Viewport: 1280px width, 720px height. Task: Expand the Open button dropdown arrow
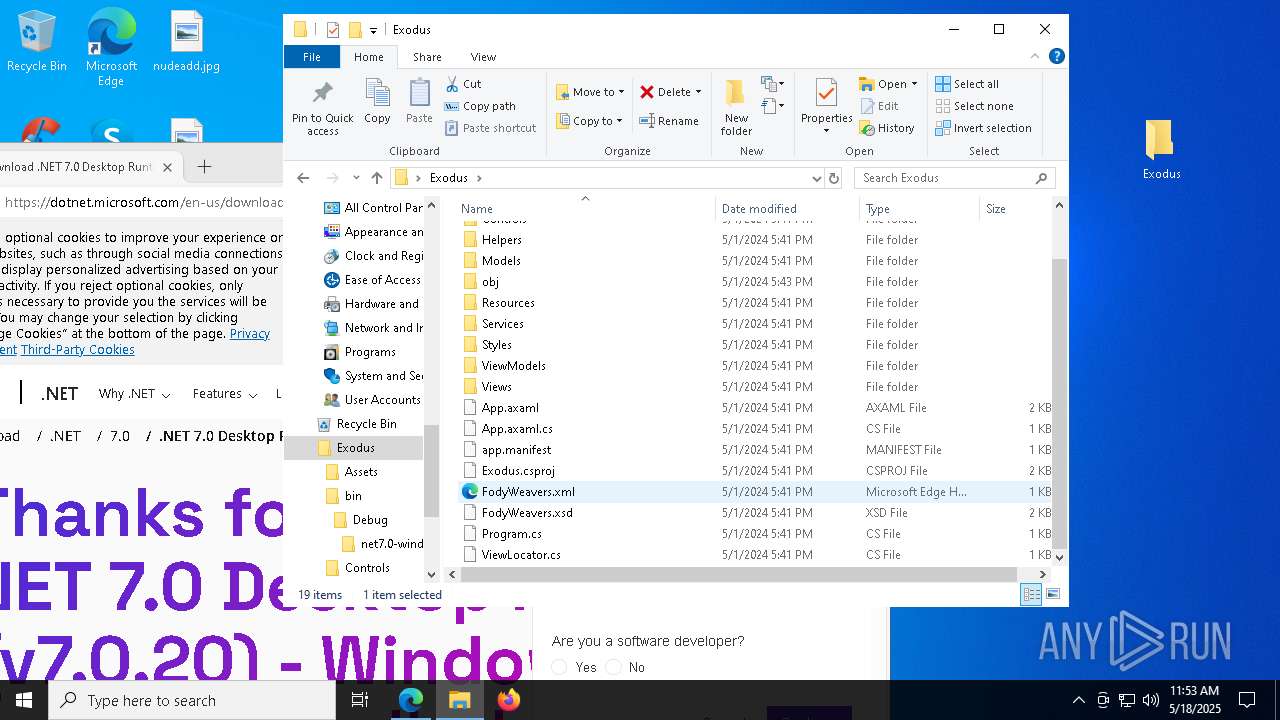pos(914,84)
